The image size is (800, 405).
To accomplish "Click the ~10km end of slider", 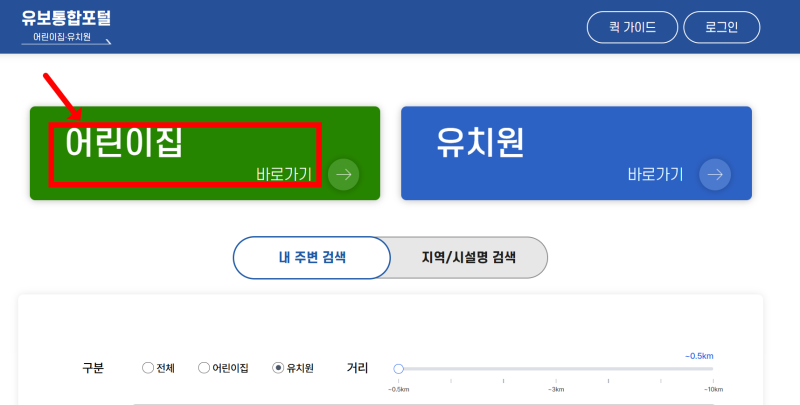I will pos(713,389).
